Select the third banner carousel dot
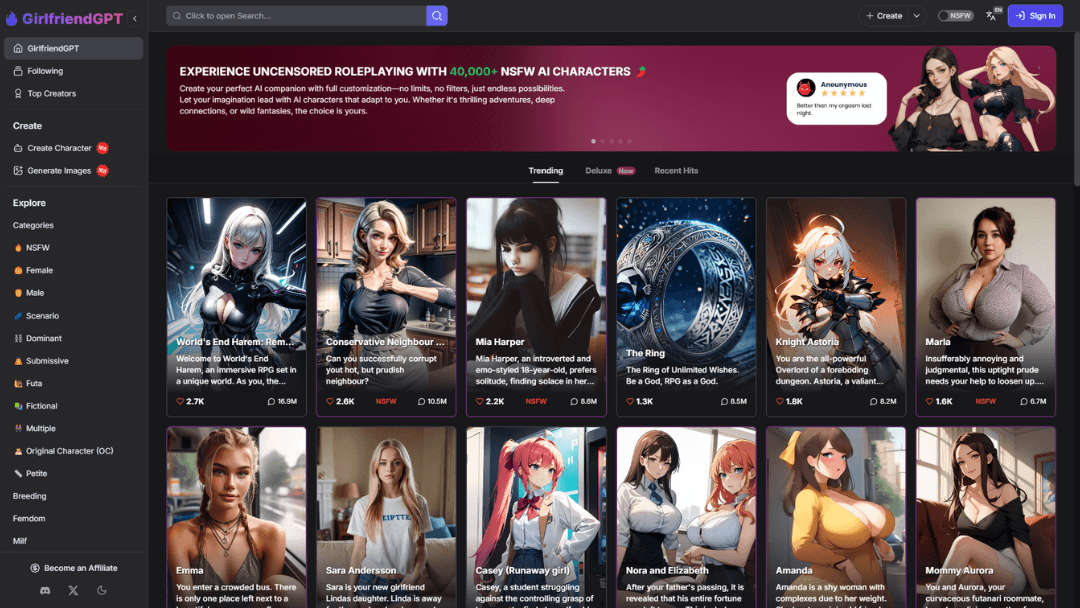1080x608 pixels. 611,141
